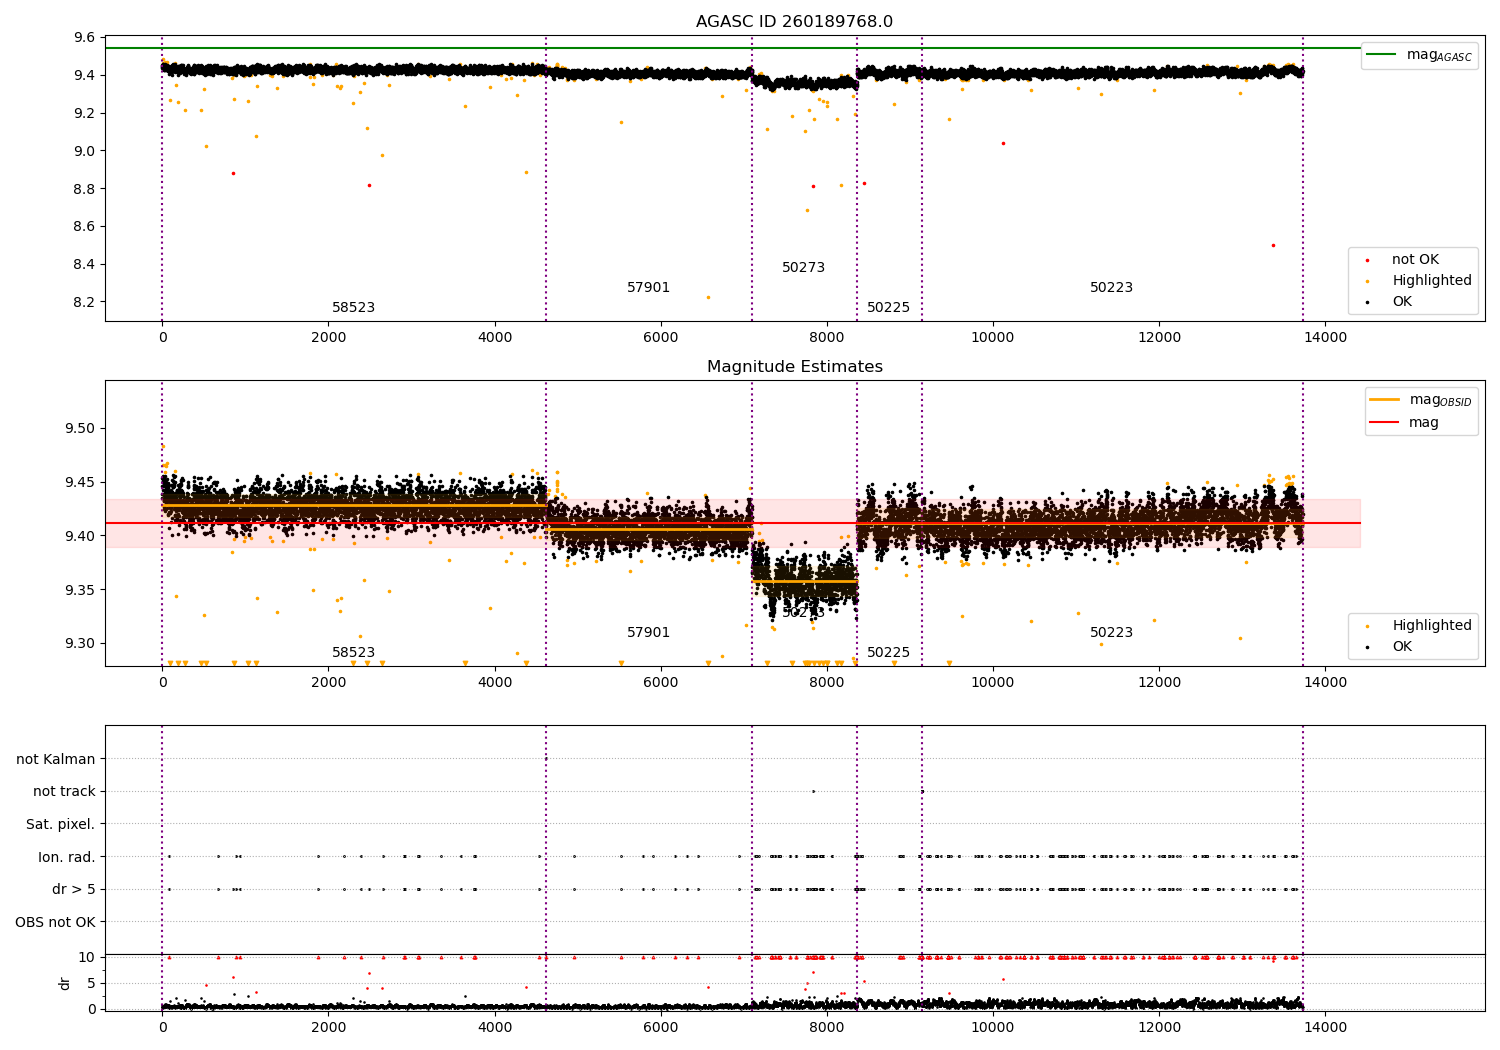1500x1050 pixels.
Task: Click the 6000 x-tick under the Magnitude Estimates plot
Action: click(x=661, y=683)
